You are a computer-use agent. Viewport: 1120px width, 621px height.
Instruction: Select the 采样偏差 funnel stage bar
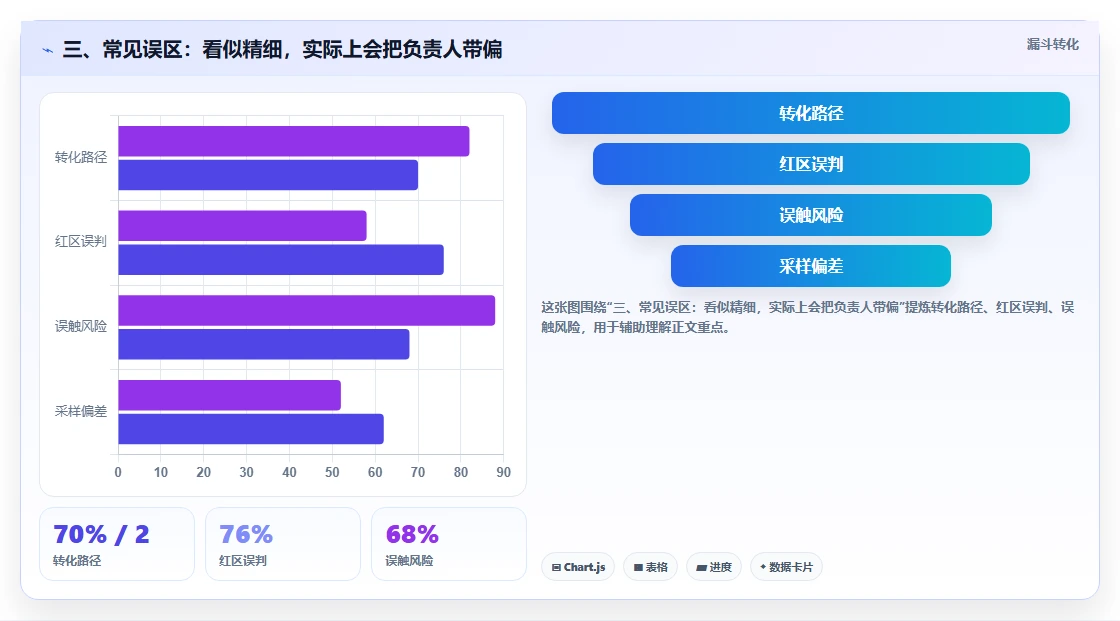[x=811, y=266]
